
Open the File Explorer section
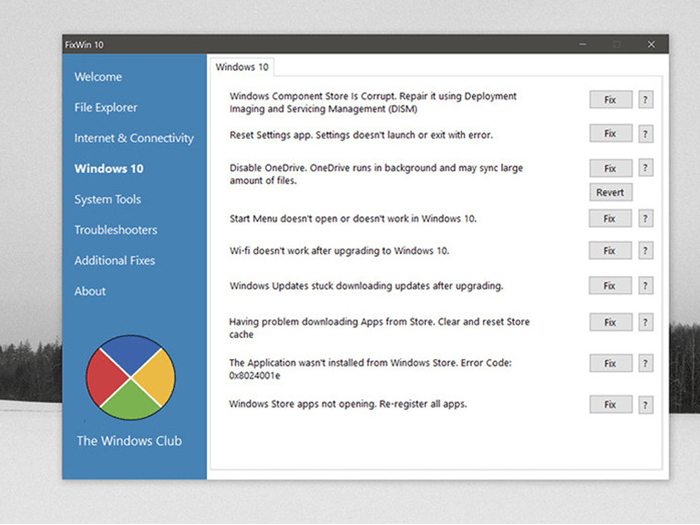click(106, 108)
